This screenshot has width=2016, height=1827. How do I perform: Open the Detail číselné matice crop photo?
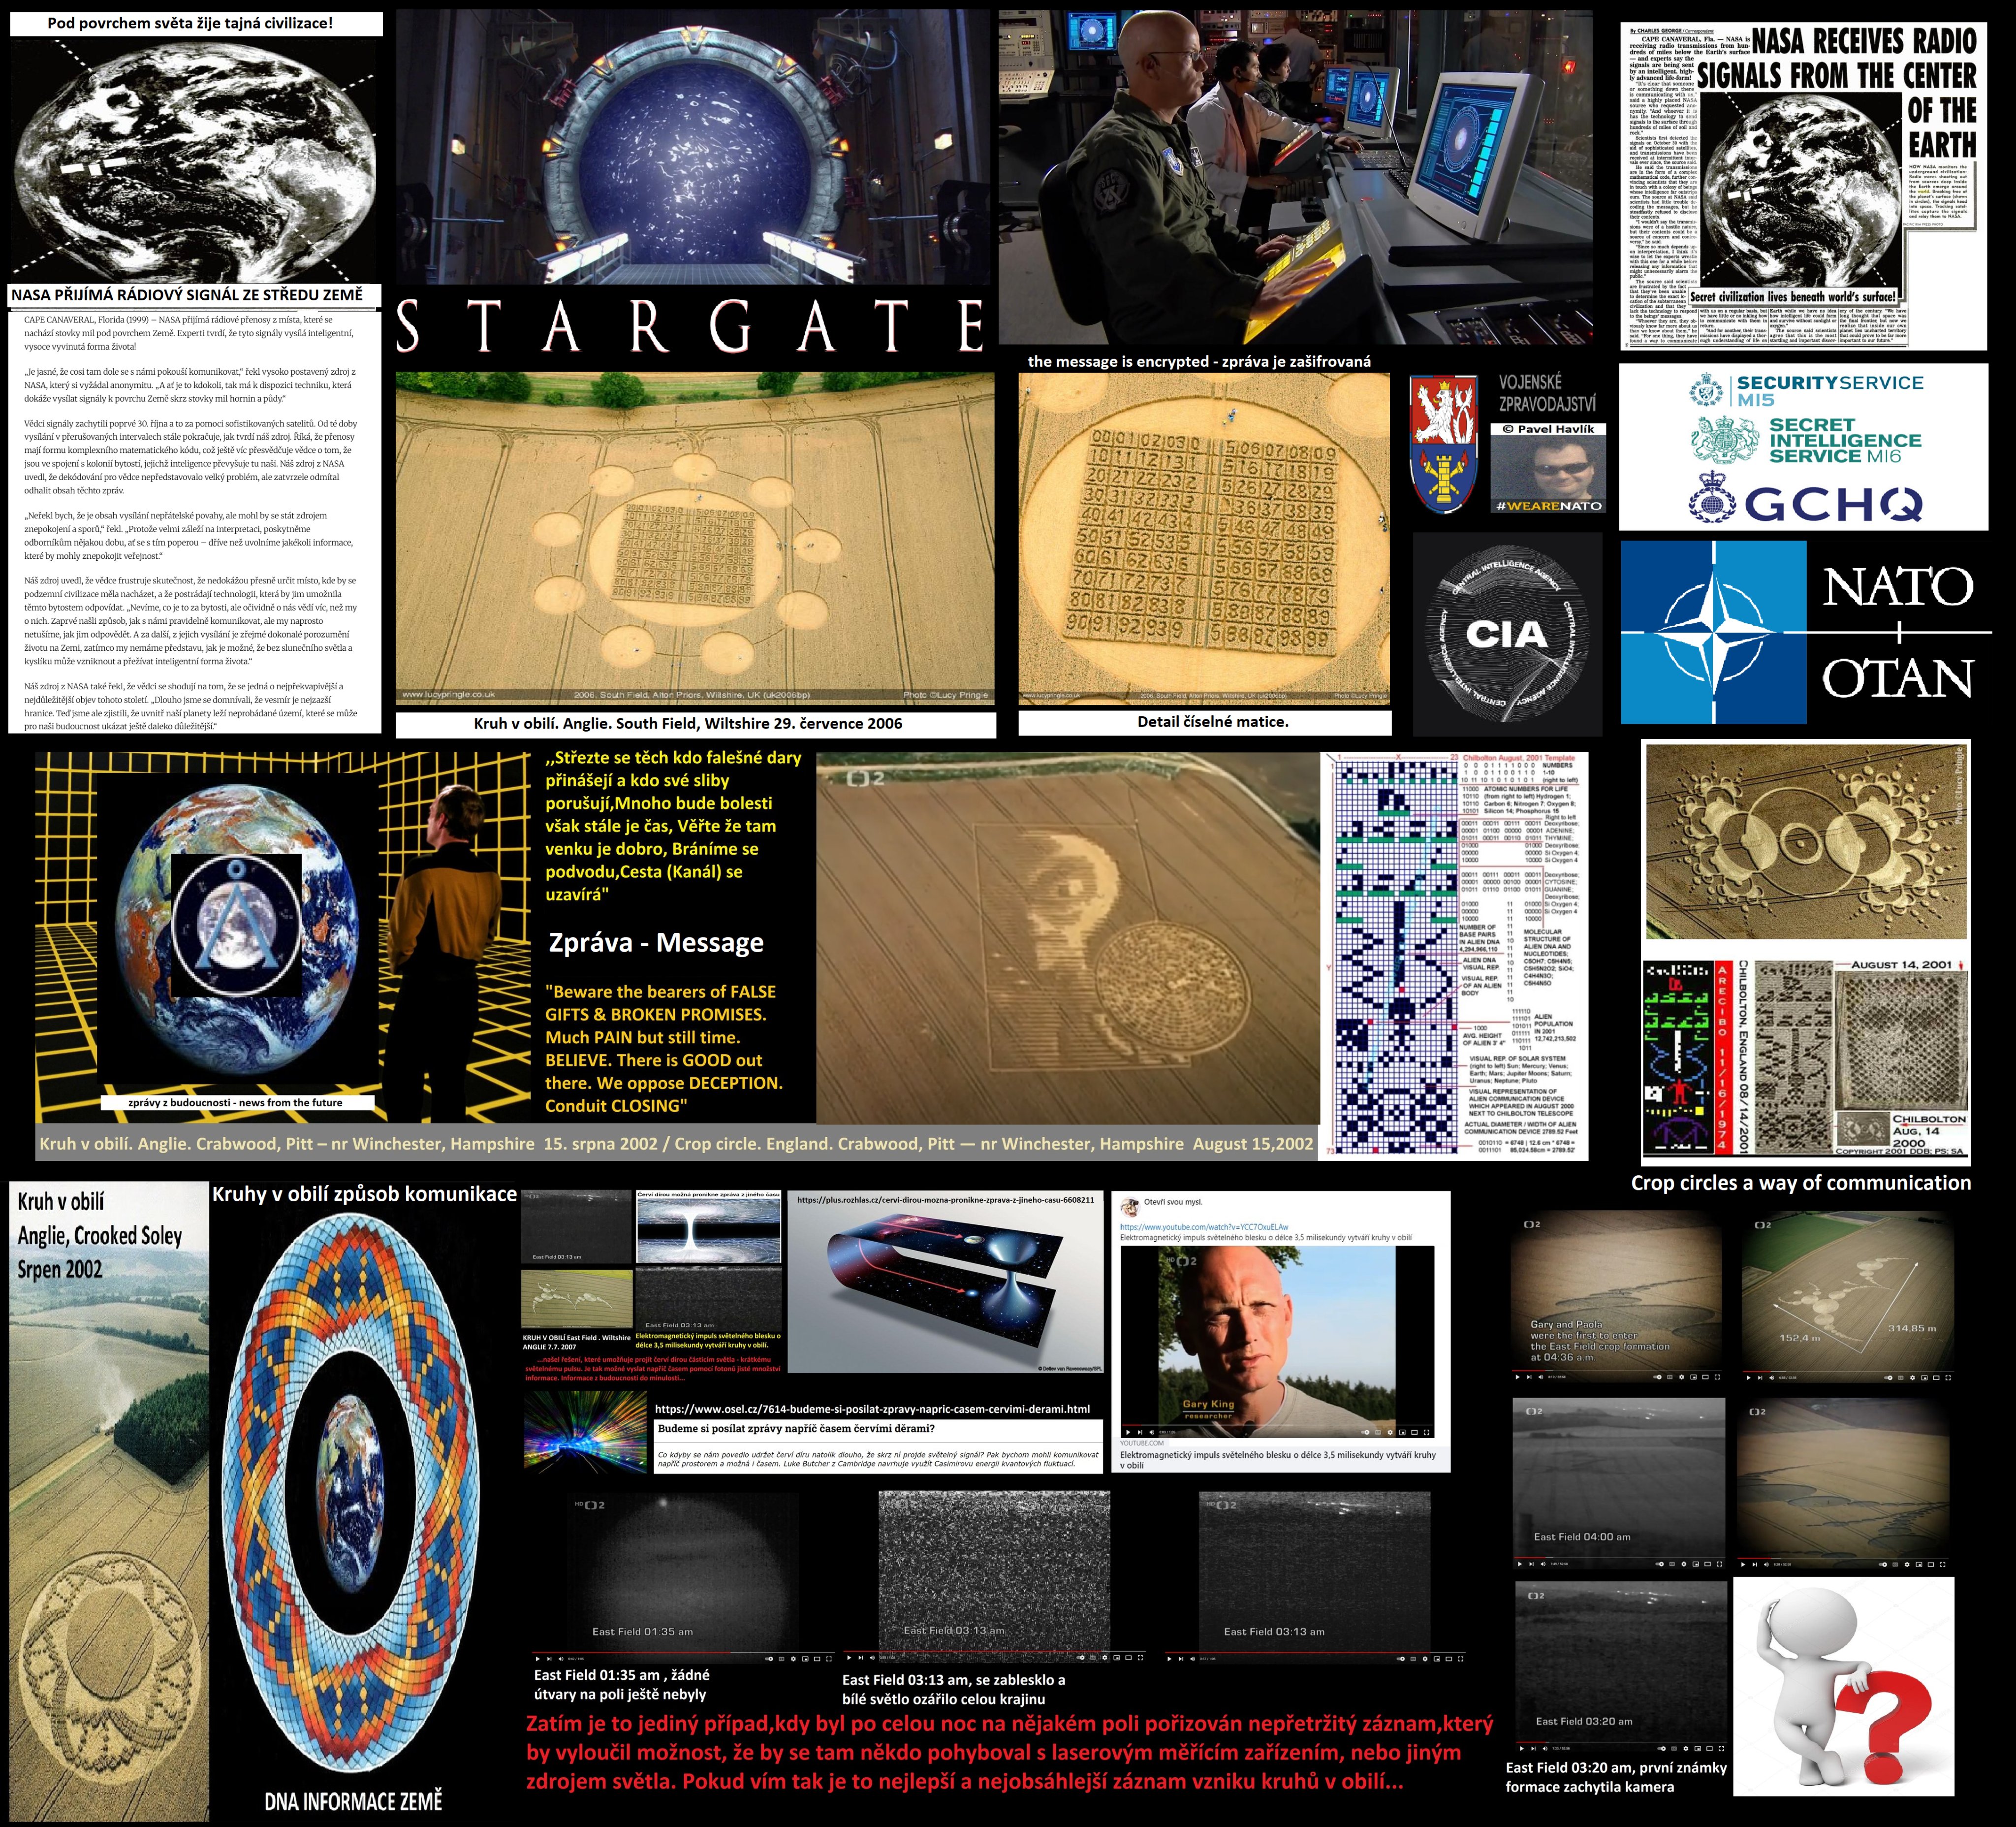tap(1204, 540)
